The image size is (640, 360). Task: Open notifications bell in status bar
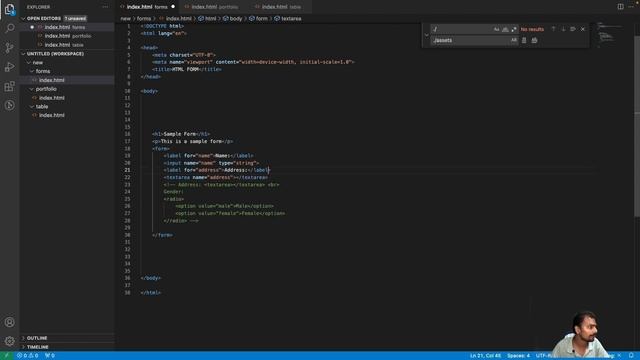coord(631,356)
